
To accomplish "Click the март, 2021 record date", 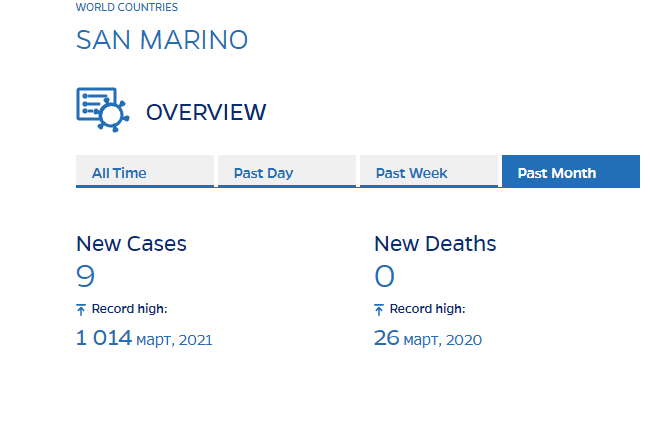I will point(175,340).
